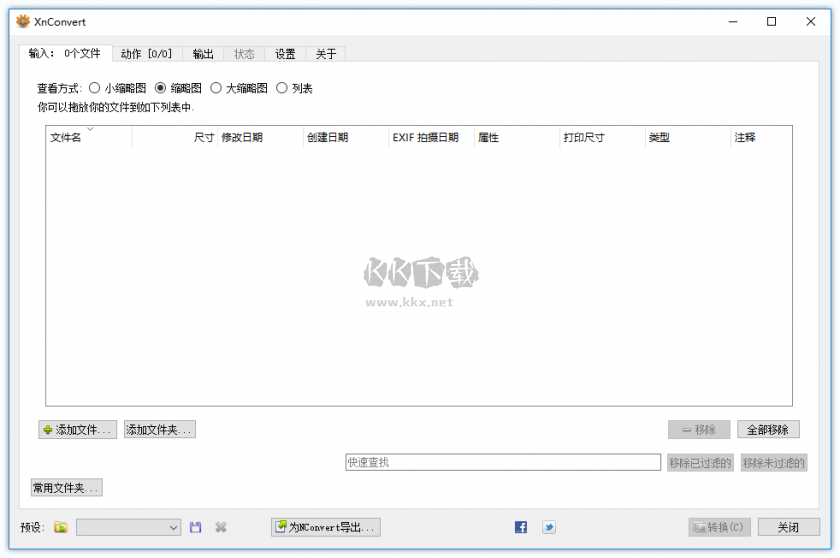Sort by EXIF 拍摄日期 column header
Viewport: 840px width, 558px height.
[x=431, y=137]
